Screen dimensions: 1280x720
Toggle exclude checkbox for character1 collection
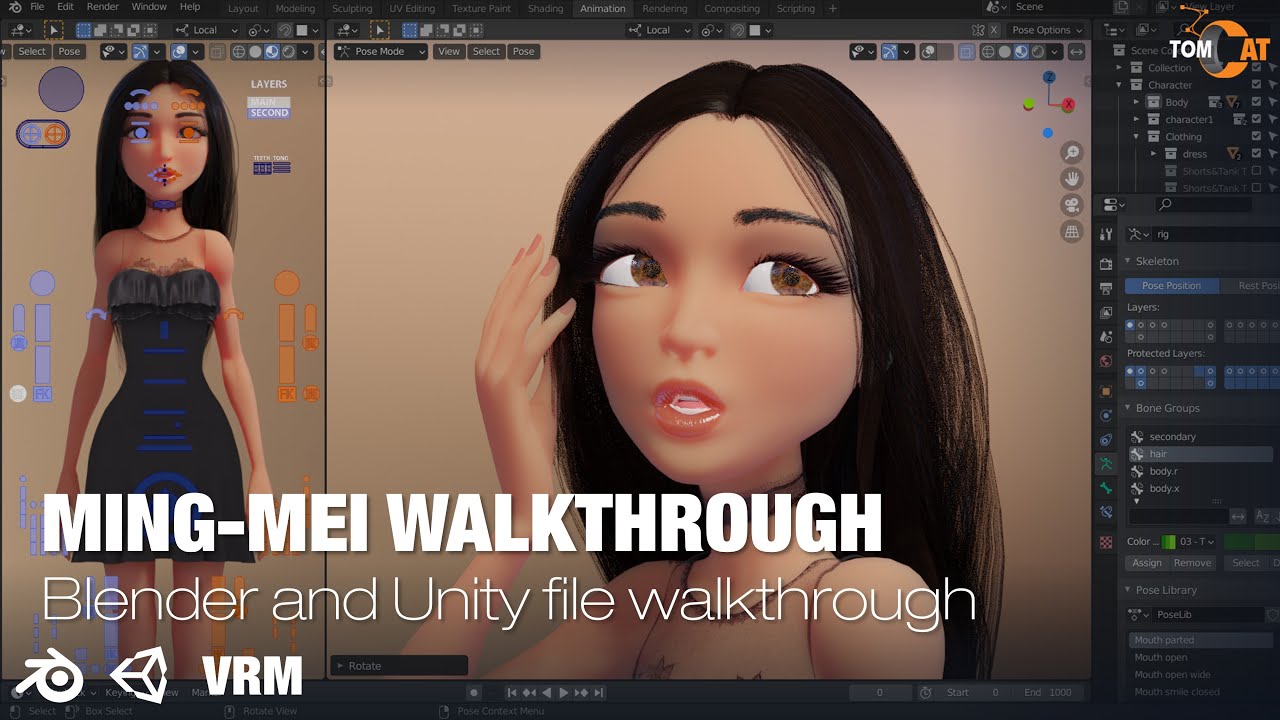[1256, 119]
